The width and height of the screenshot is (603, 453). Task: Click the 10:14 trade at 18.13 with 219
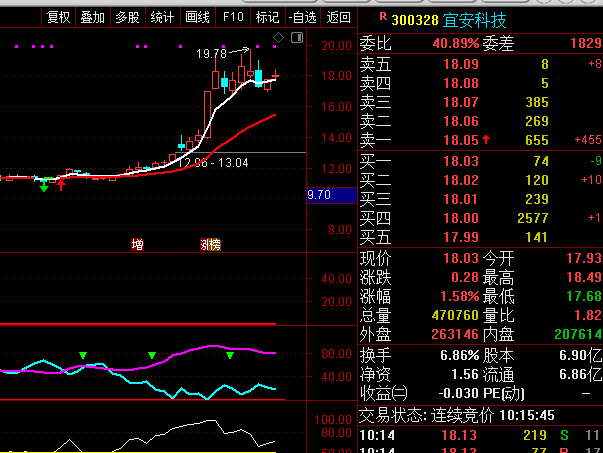point(481,435)
